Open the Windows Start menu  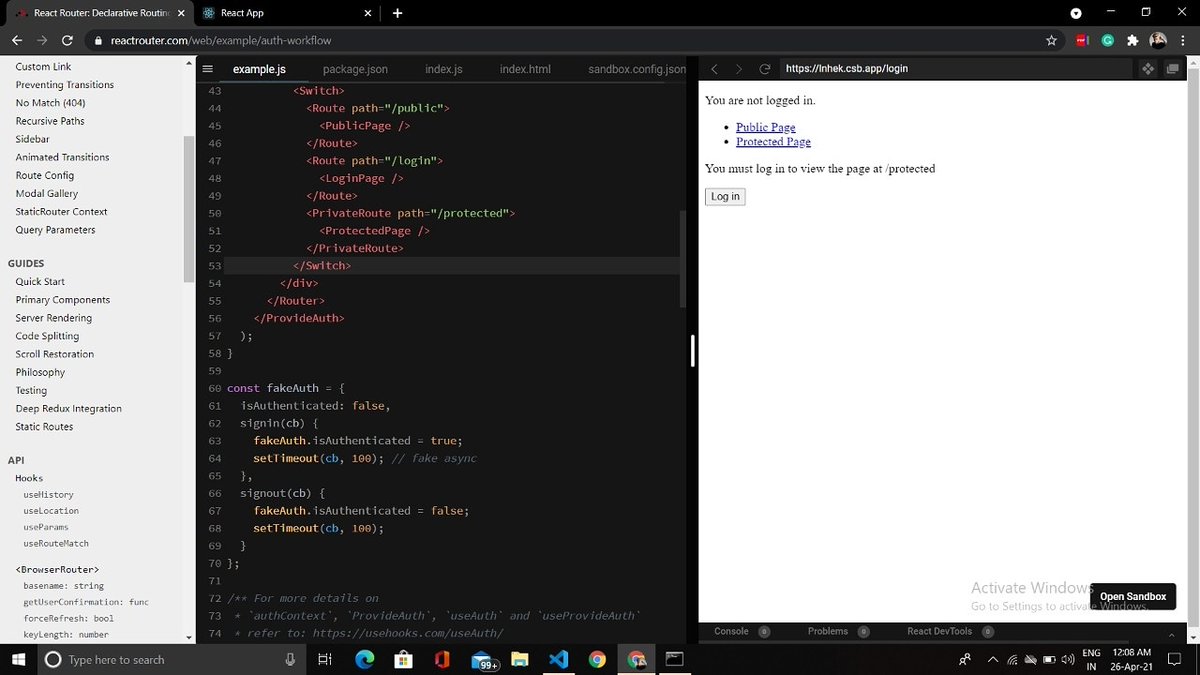pos(18,659)
